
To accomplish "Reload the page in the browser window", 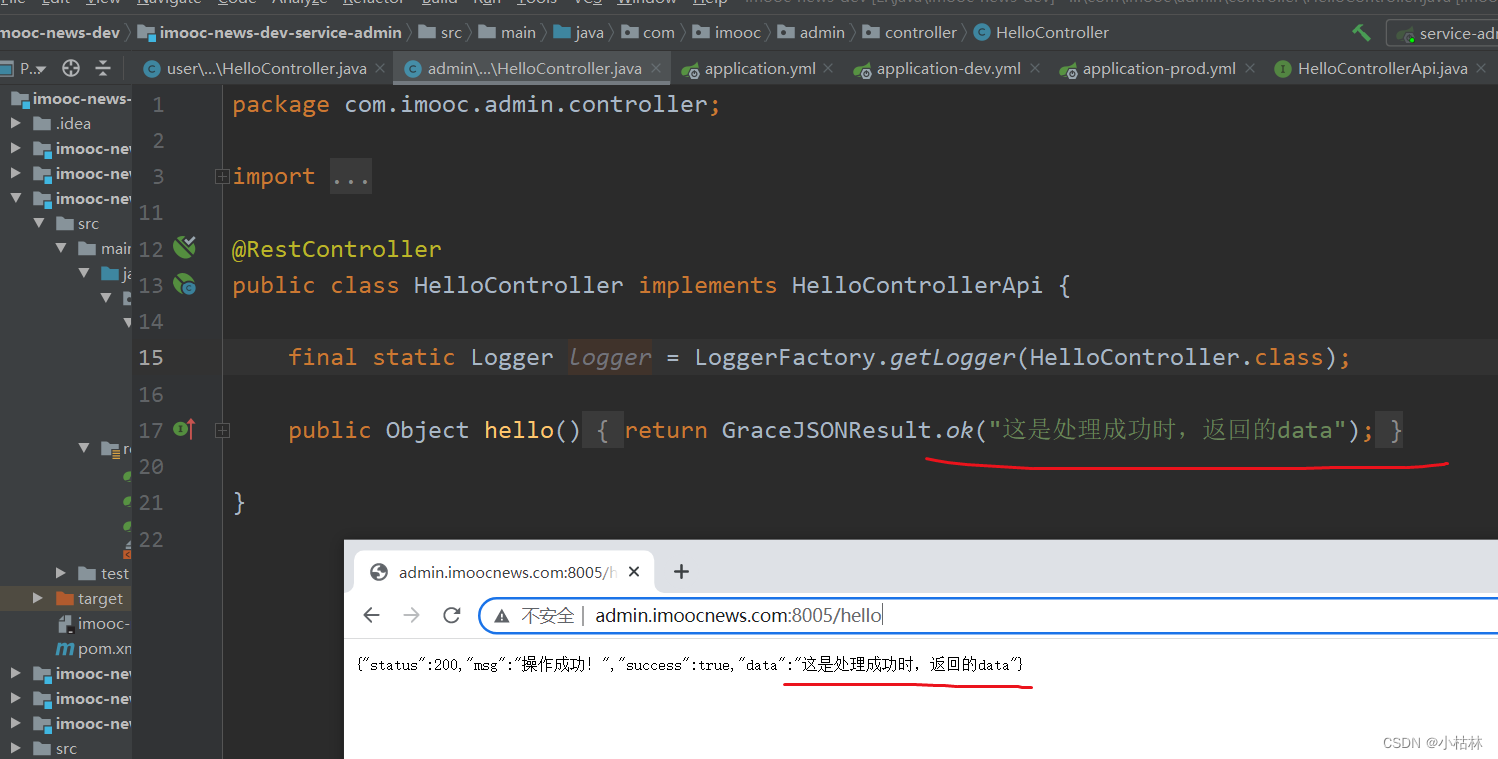I will pyautogui.click(x=452, y=615).
